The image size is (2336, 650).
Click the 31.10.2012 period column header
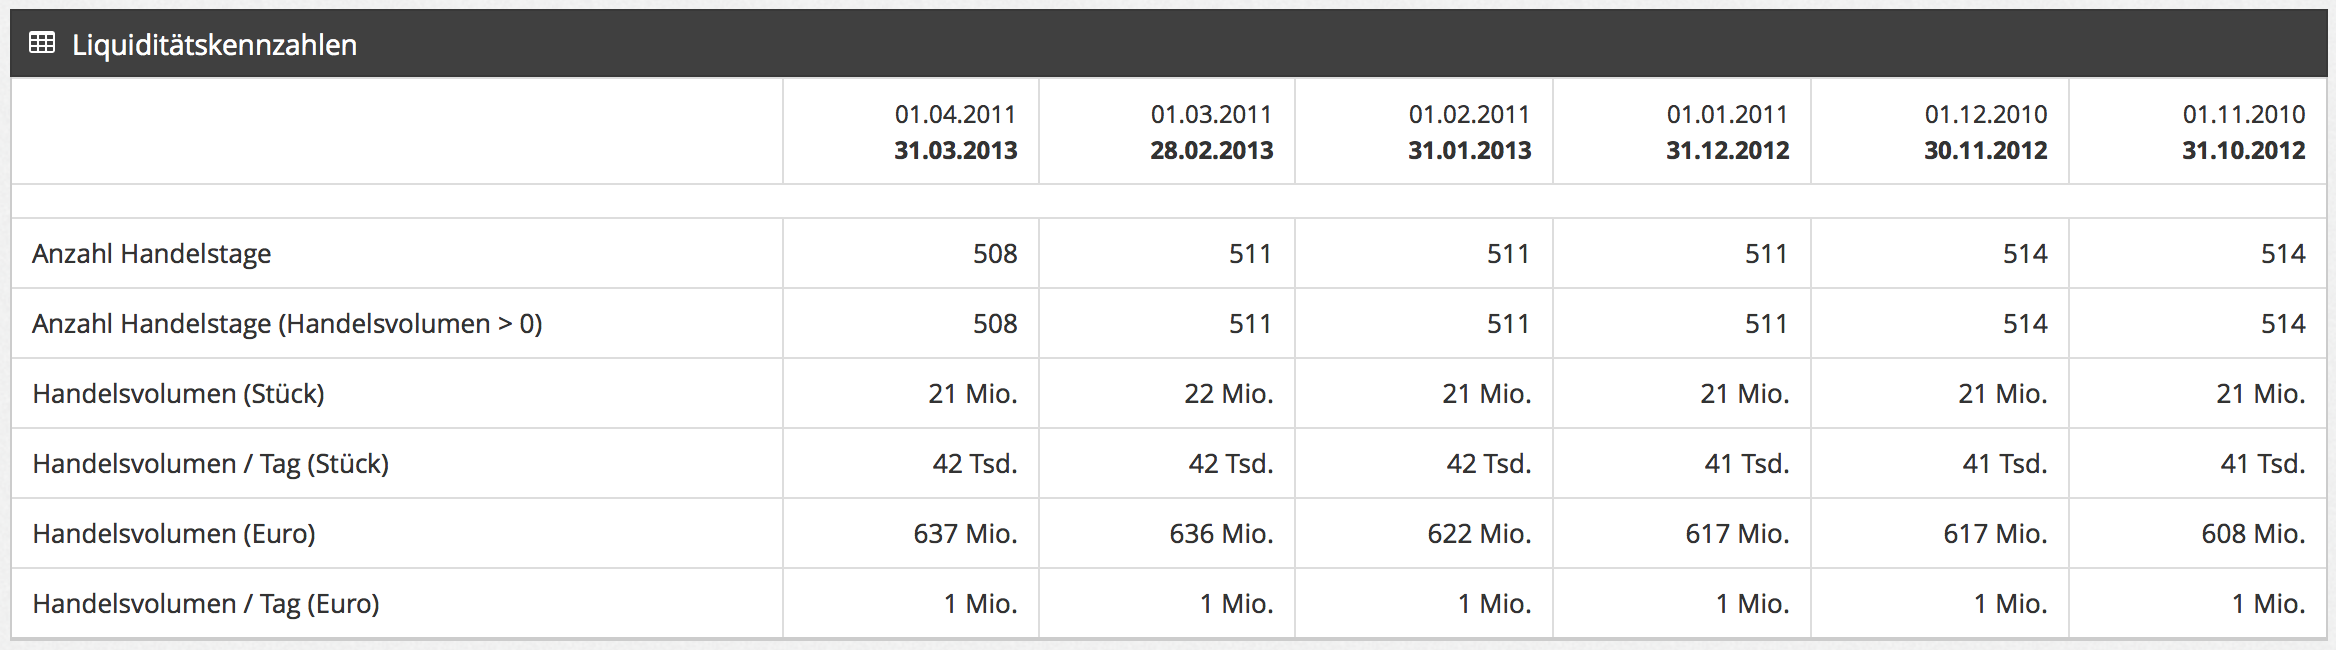click(x=2243, y=132)
